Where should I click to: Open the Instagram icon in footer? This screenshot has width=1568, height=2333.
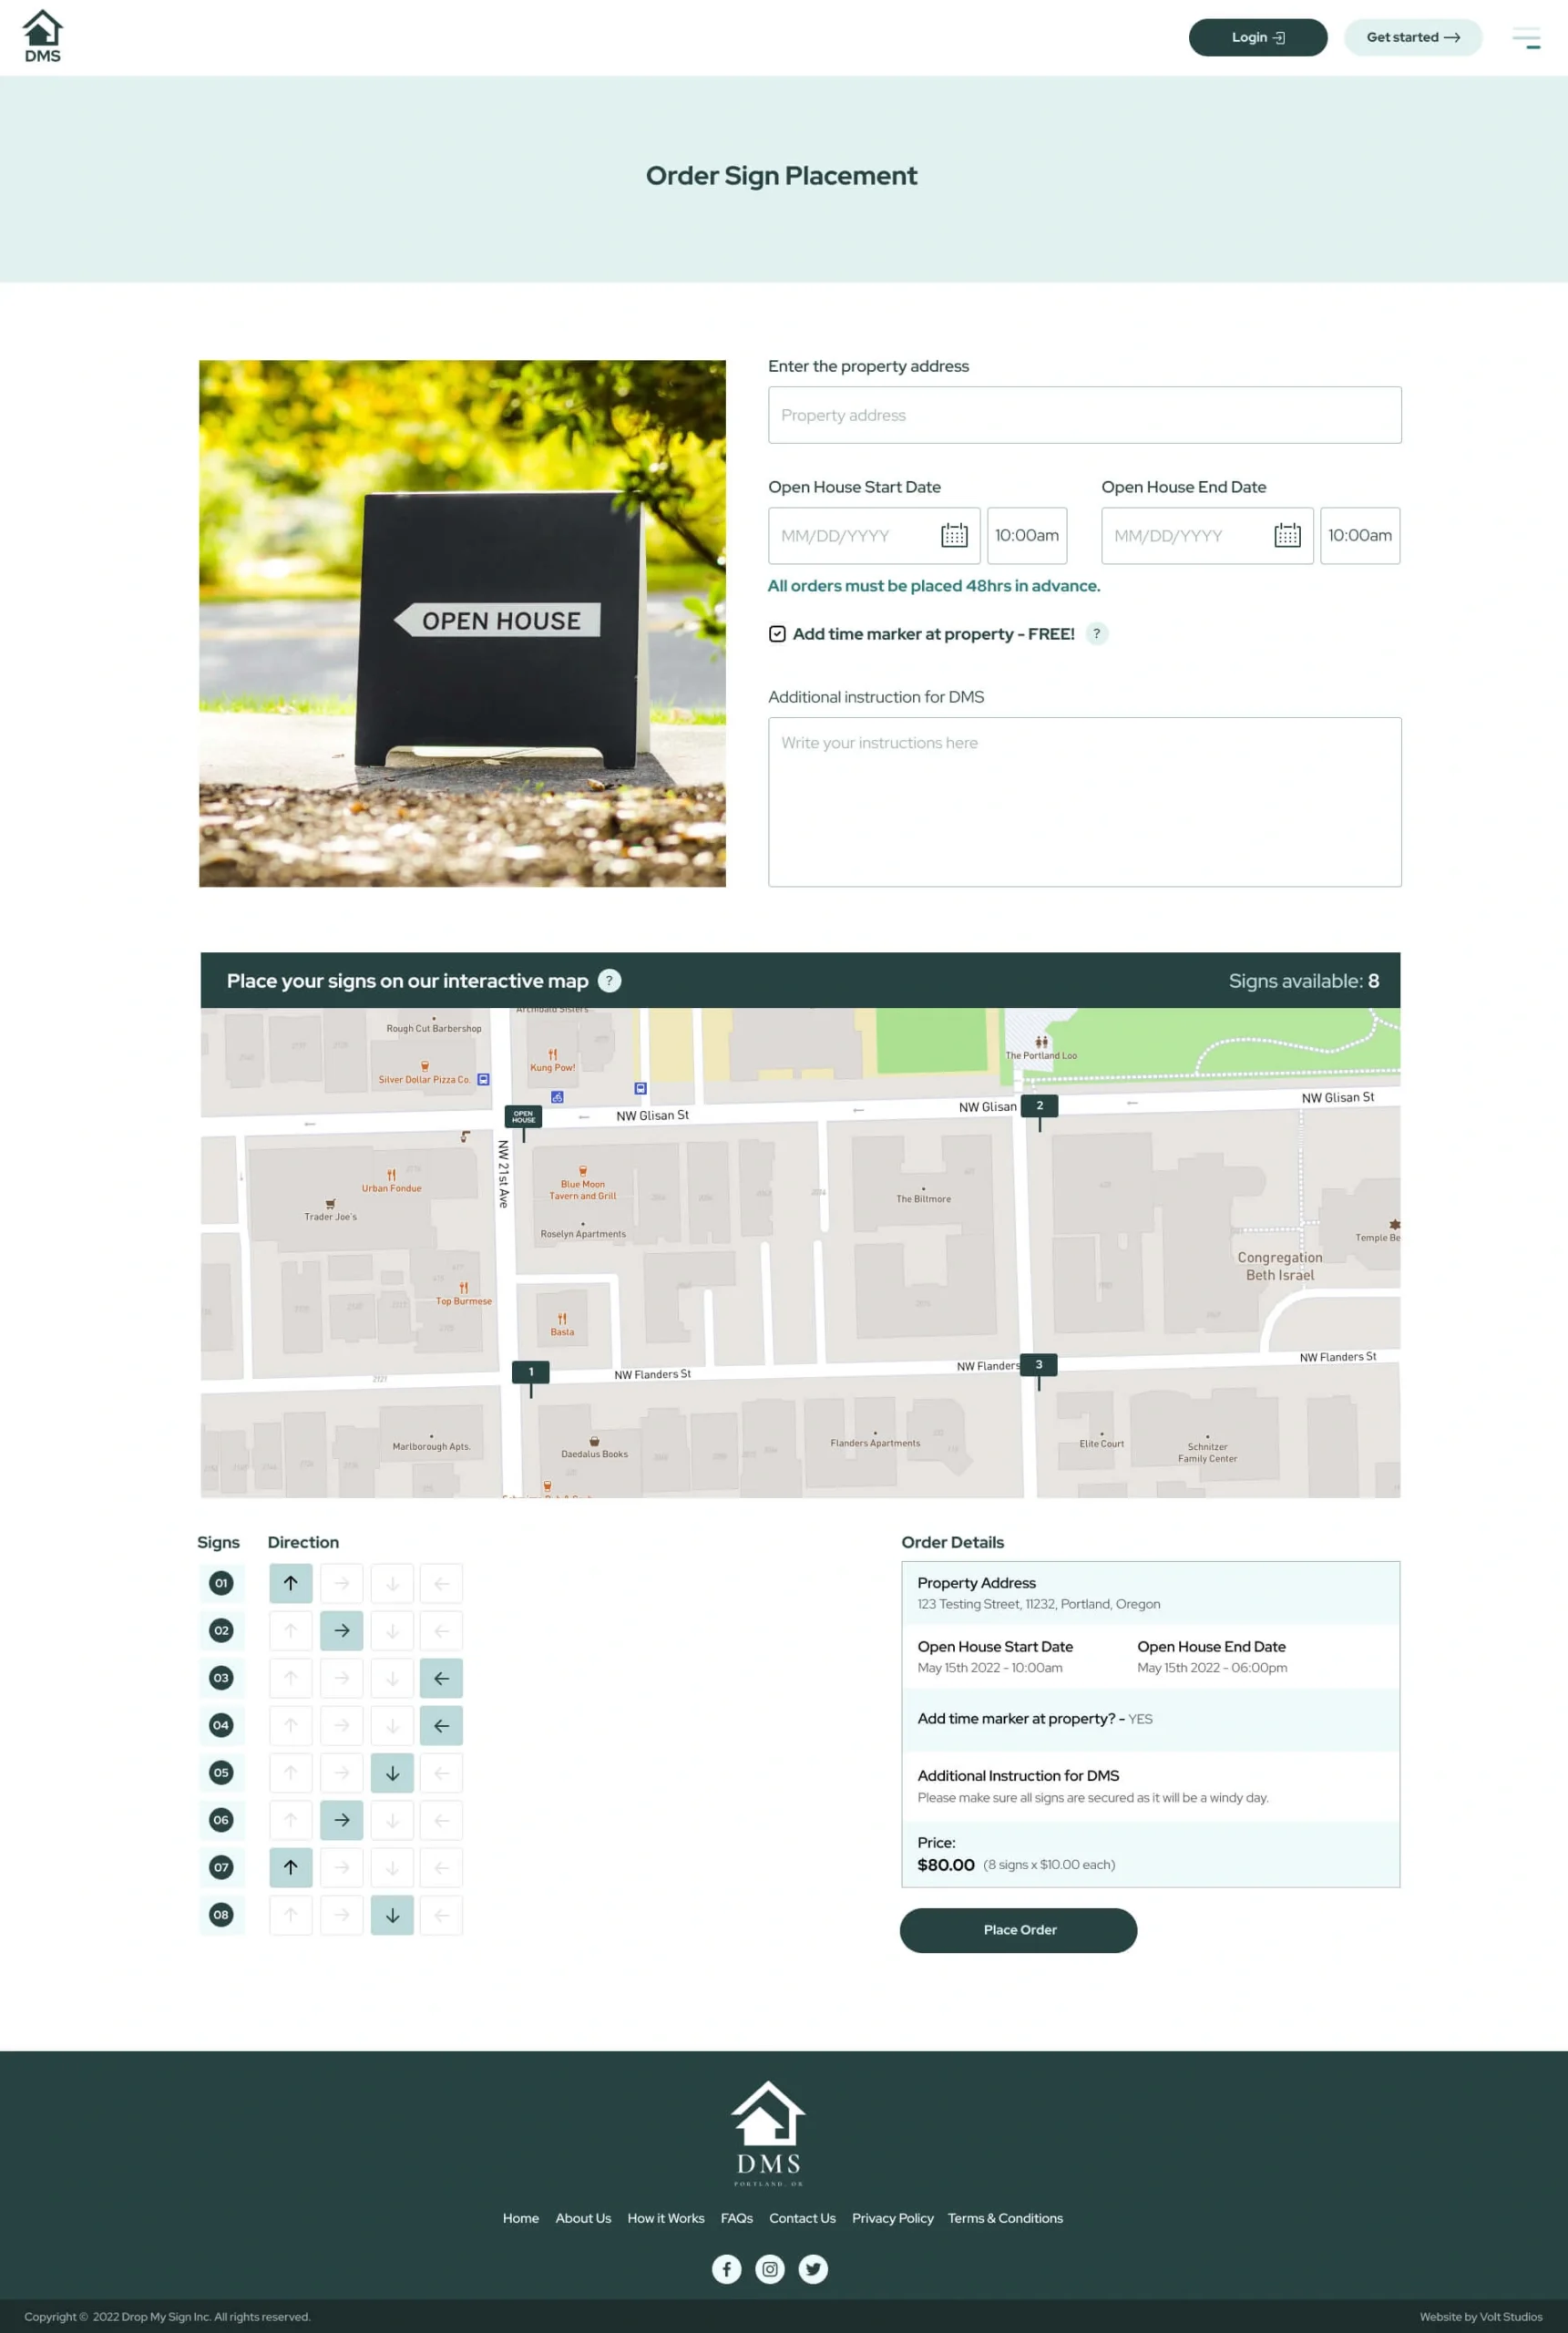(769, 2269)
